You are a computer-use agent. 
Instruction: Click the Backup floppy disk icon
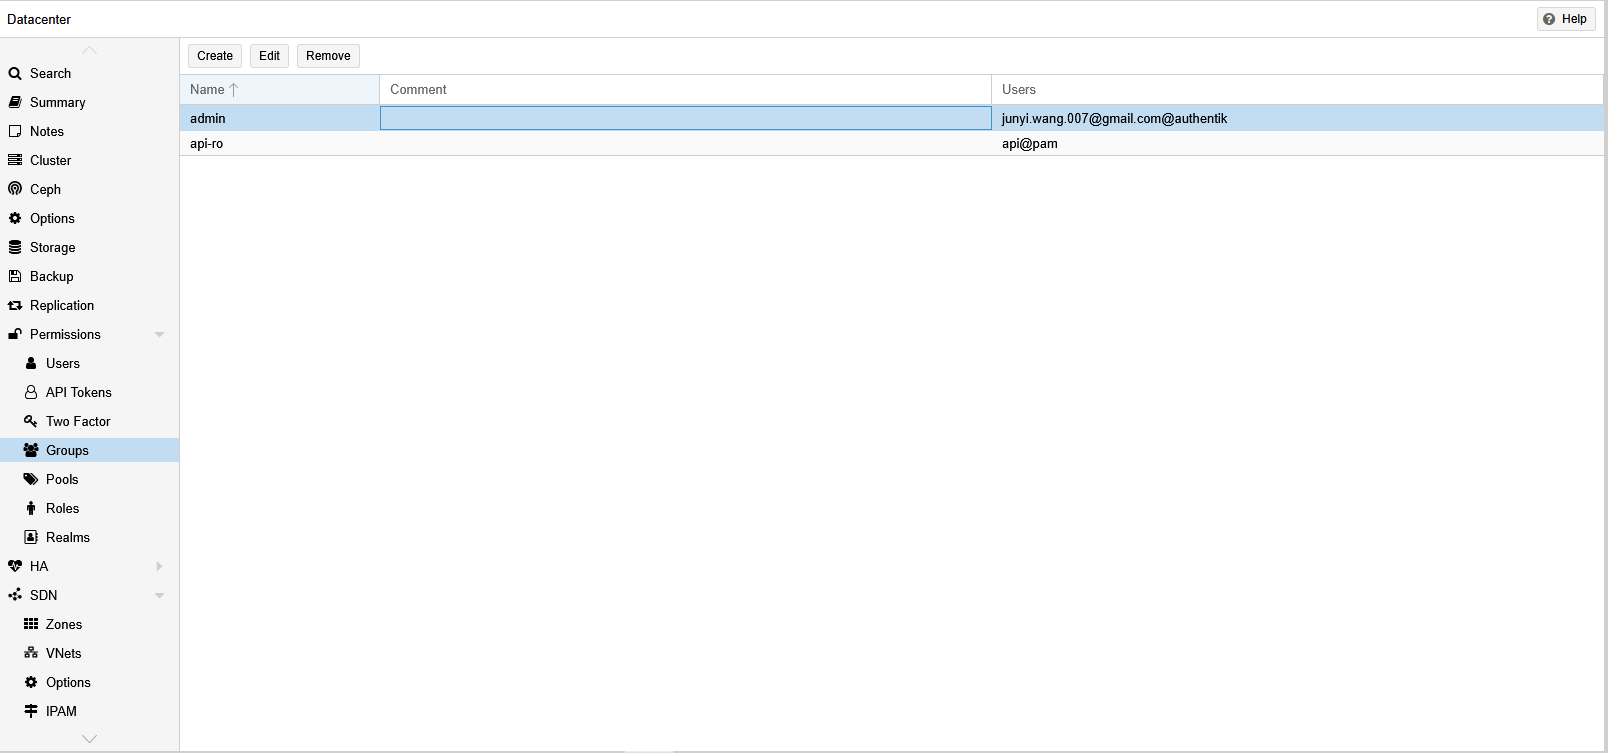coord(15,276)
